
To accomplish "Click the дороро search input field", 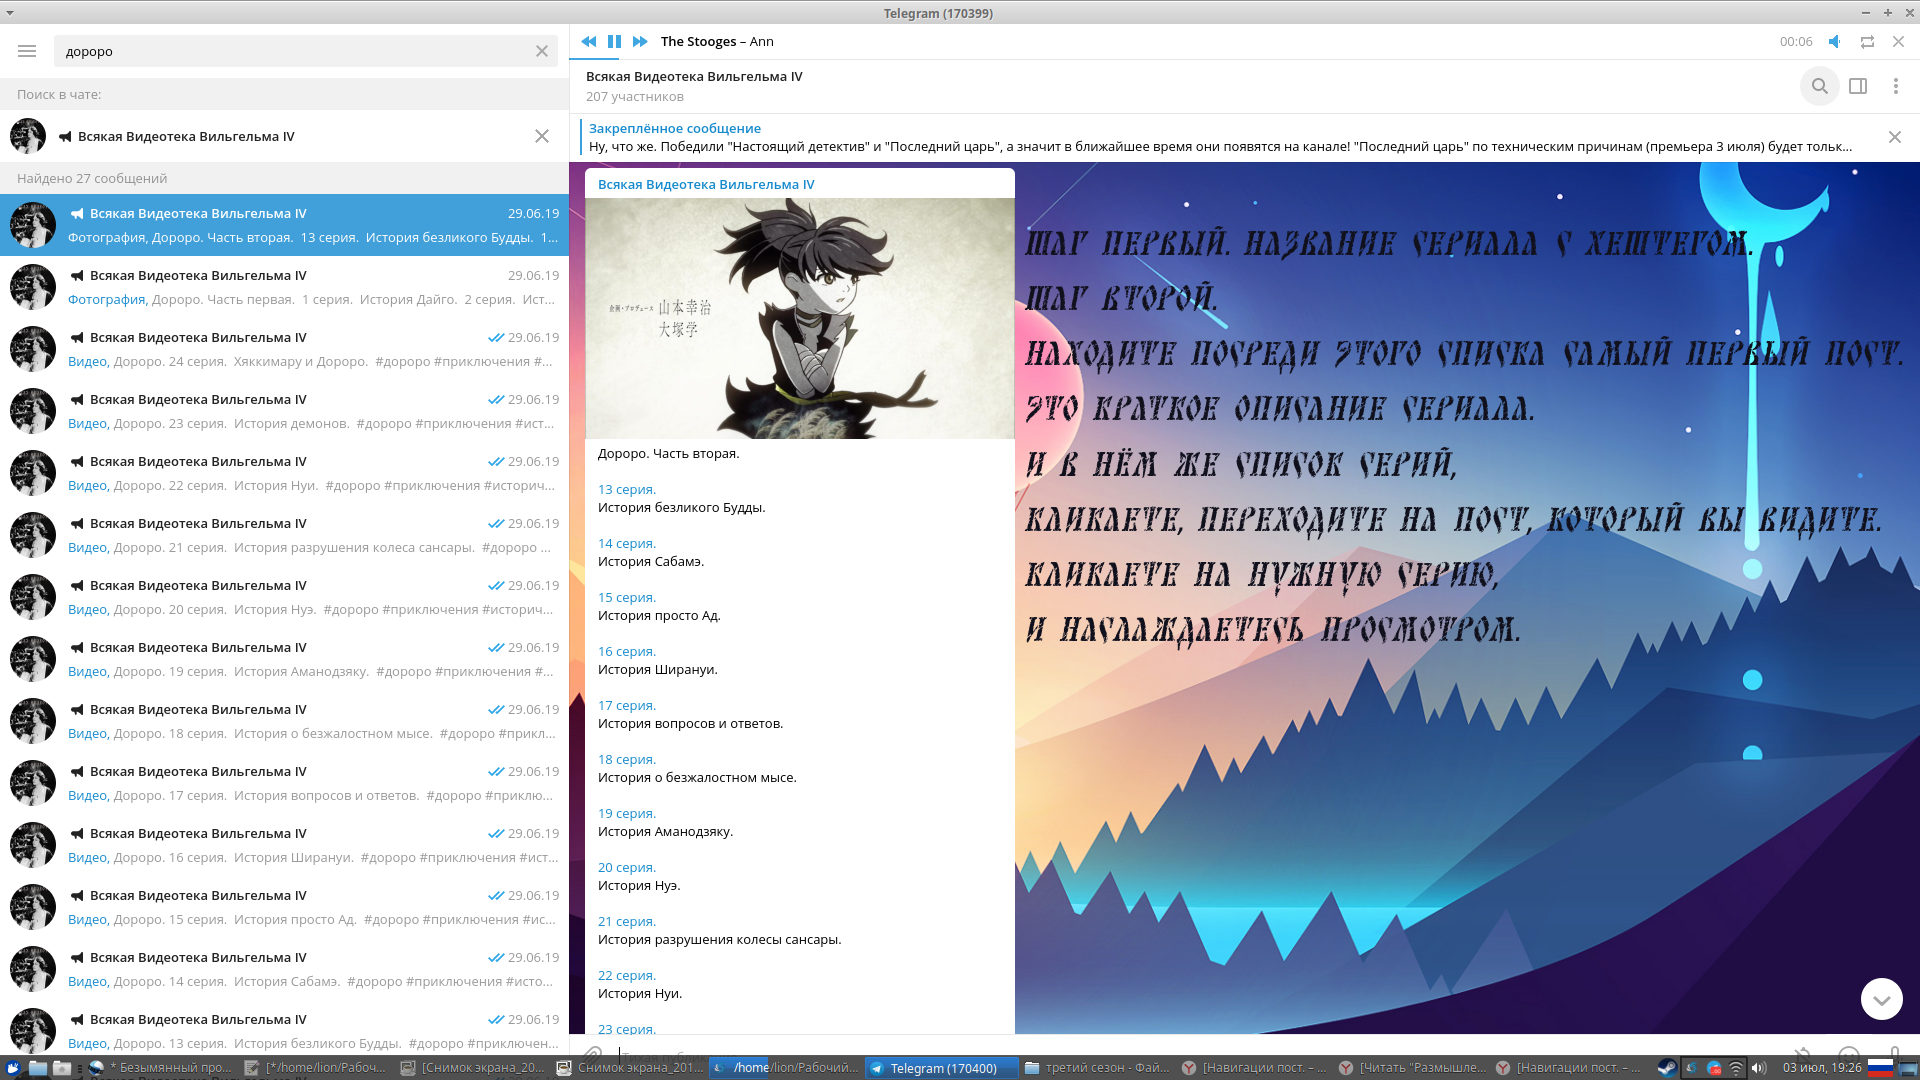I will 290,51.
